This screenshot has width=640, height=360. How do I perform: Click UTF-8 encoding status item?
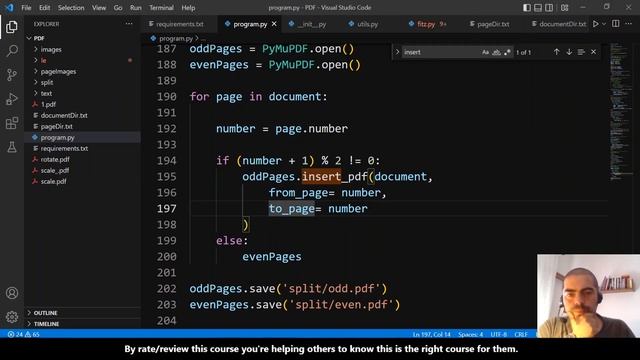pos(498,334)
